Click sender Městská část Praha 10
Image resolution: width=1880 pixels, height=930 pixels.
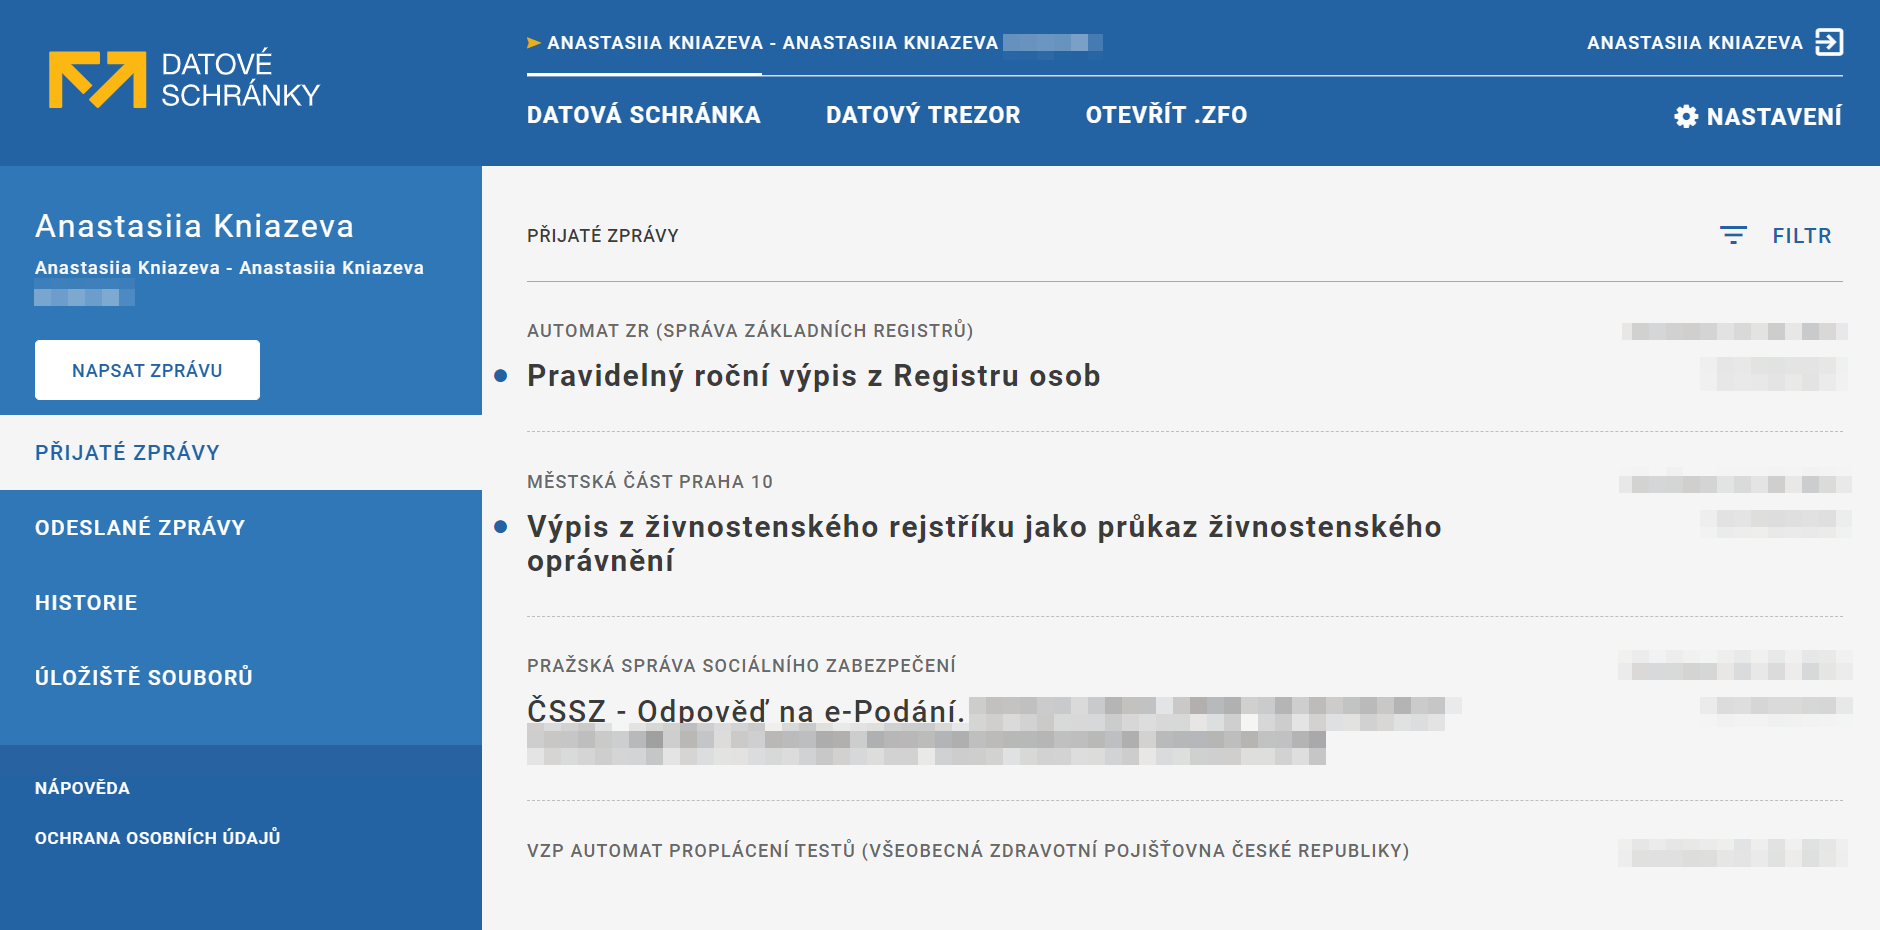(x=650, y=482)
